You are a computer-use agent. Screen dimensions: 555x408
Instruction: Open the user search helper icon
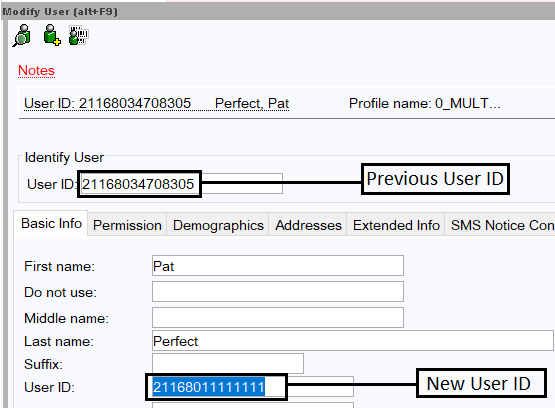(22, 35)
